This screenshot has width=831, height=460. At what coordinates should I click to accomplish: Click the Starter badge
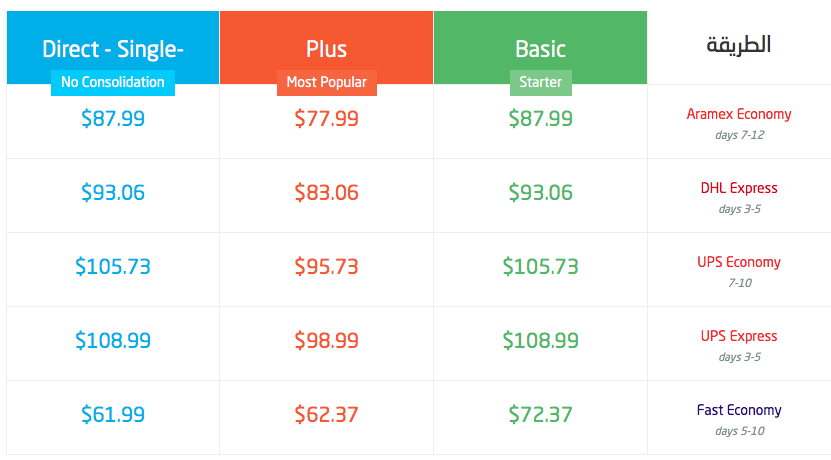click(x=541, y=83)
